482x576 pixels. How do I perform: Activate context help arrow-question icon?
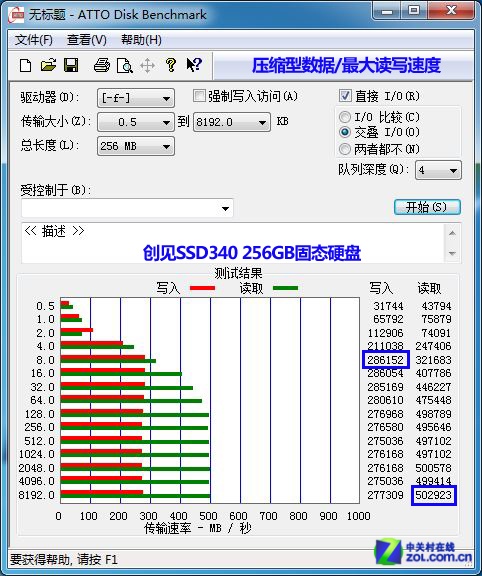[194, 65]
